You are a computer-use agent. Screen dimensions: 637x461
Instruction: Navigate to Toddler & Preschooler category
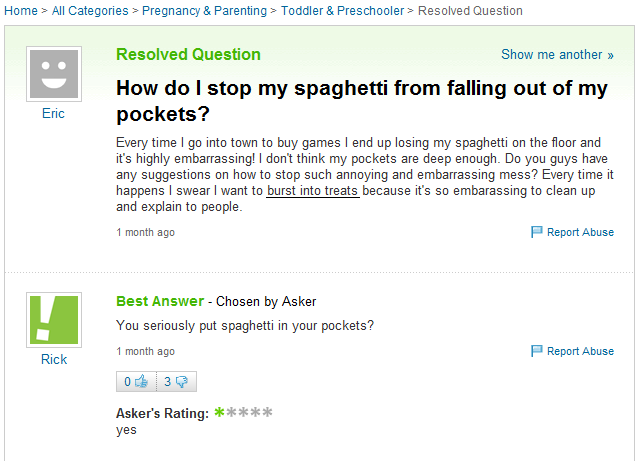point(342,11)
